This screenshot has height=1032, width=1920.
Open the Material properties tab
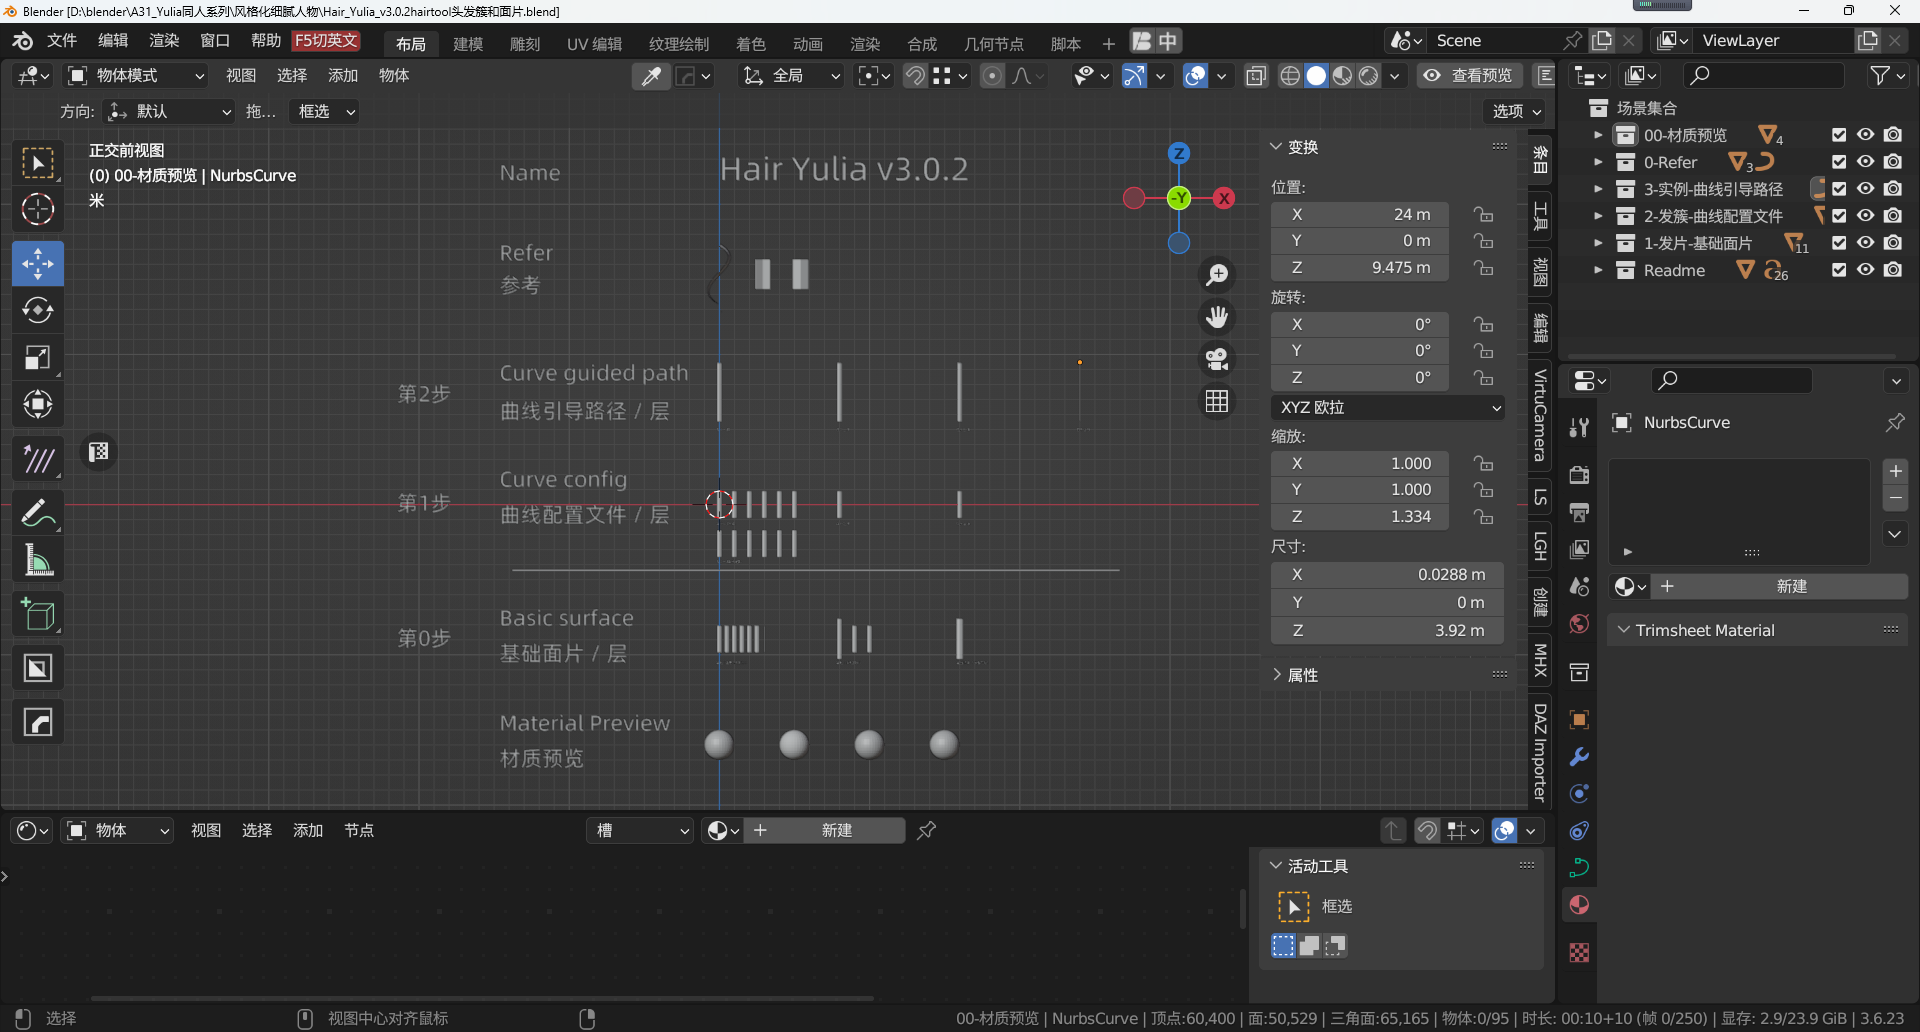coord(1579,905)
